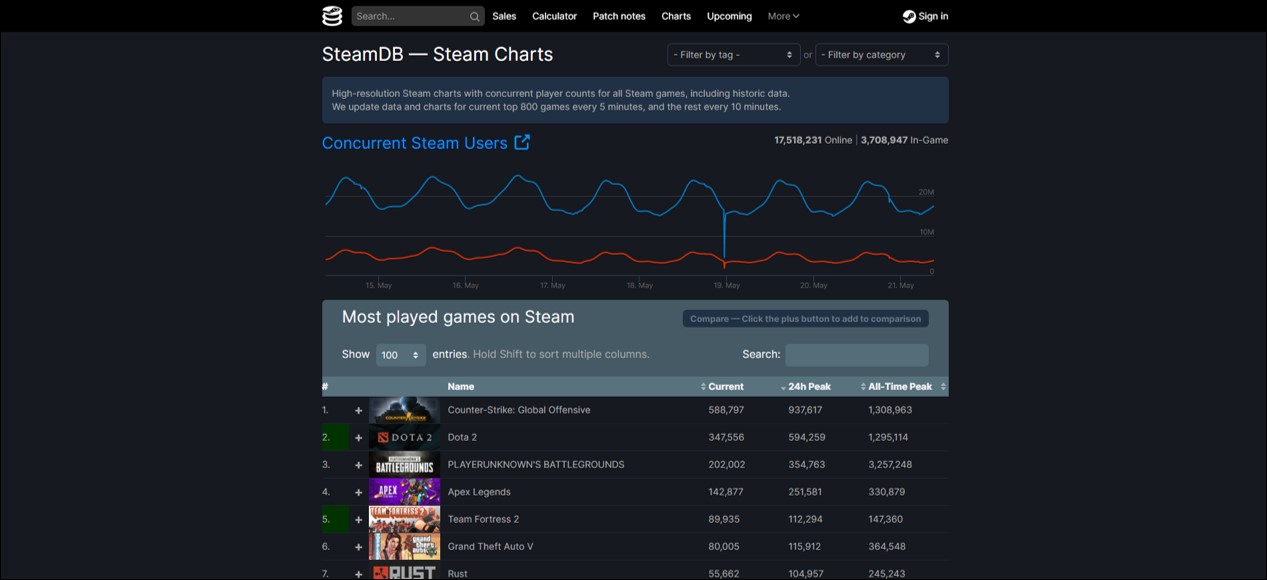Open the Rust game thumbnail

click(404, 572)
